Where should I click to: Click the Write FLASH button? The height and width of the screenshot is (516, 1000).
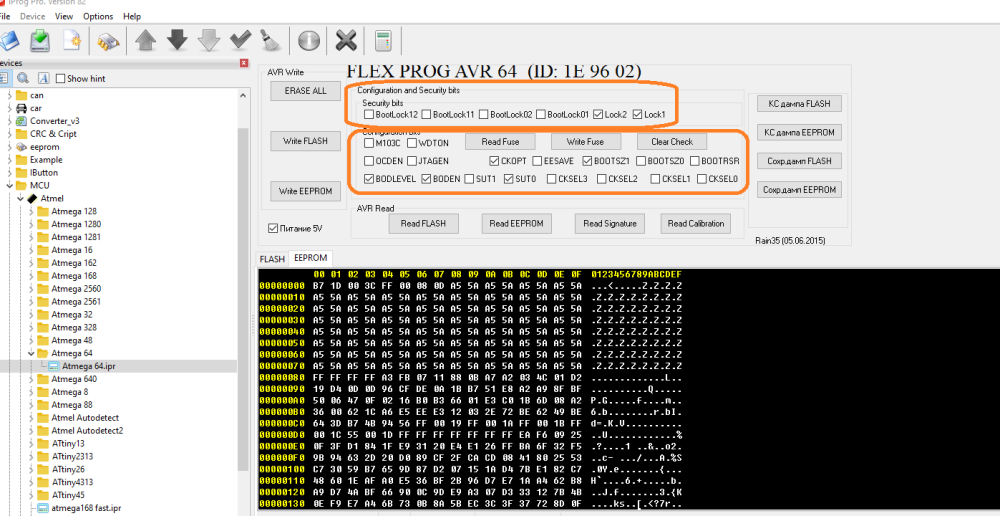tap(305, 141)
